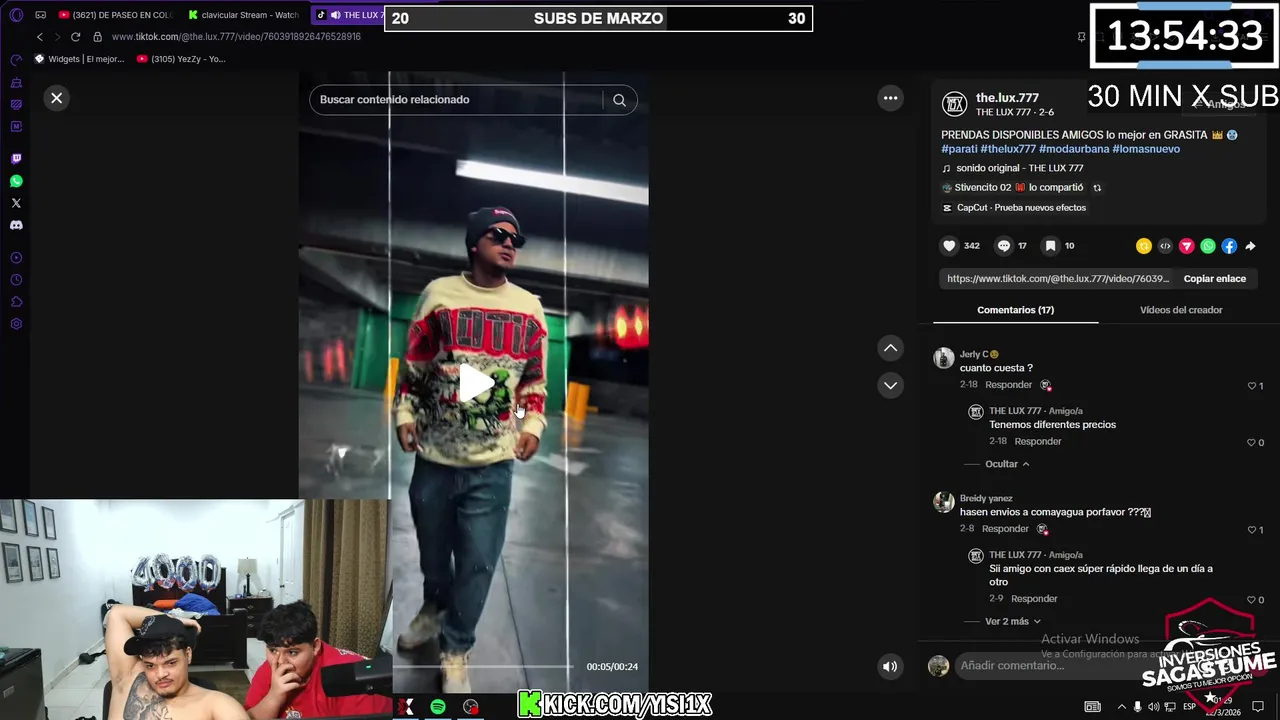
Task: Expand replies with 'Ver 2 más'
Action: [x=1013, y=622]
